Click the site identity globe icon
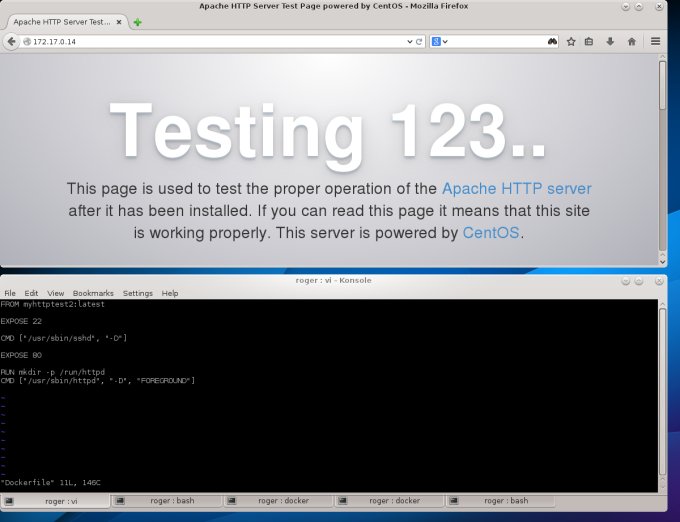Image resolution: width=680 pixels, height=522 pixels. (x=27, y=42)
